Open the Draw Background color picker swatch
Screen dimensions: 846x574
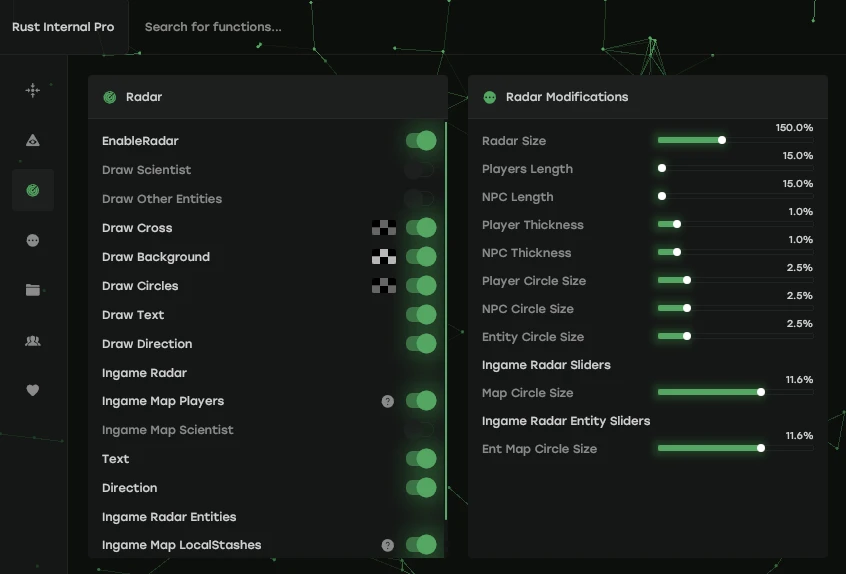(x=384, y=257)
